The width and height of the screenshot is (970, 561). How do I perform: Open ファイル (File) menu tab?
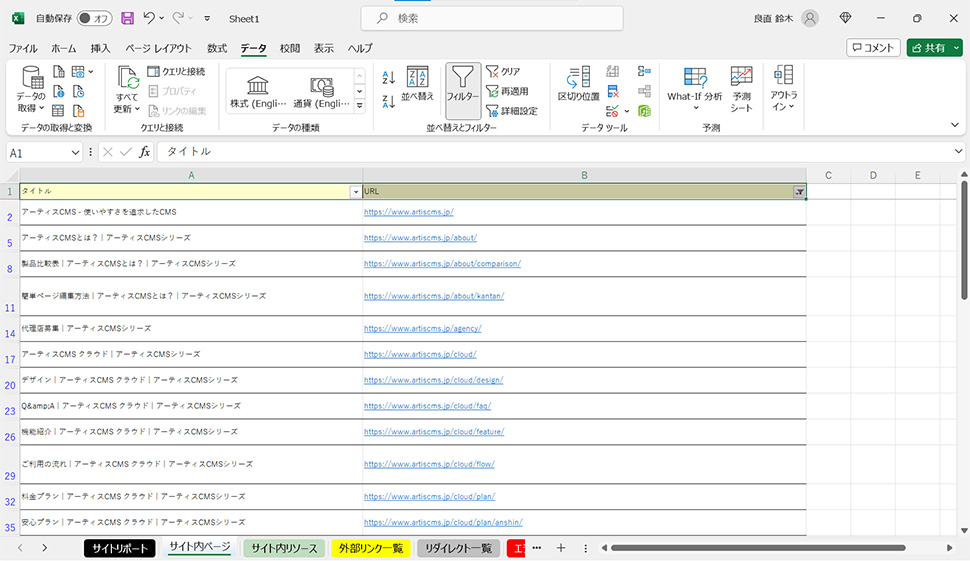[x=23, y=48]
